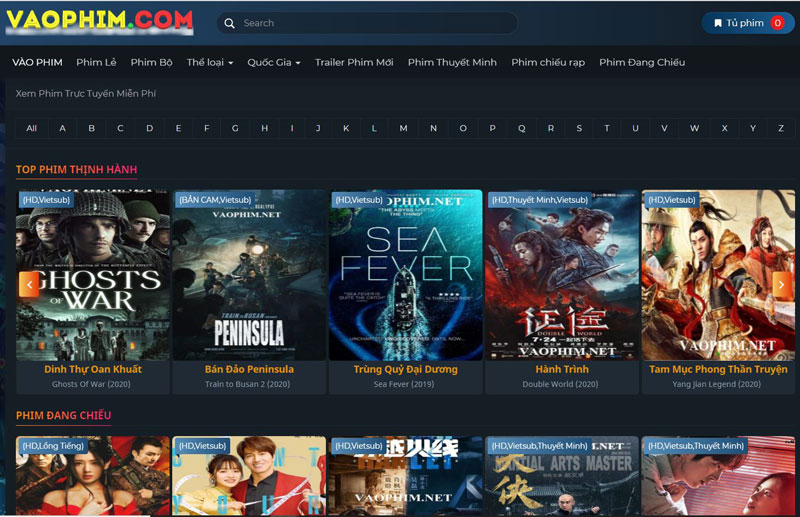Open the Yang Jian Legend poster
This screenshot has height=517, width=800.
pyautogui.click(x=718, y=276)
